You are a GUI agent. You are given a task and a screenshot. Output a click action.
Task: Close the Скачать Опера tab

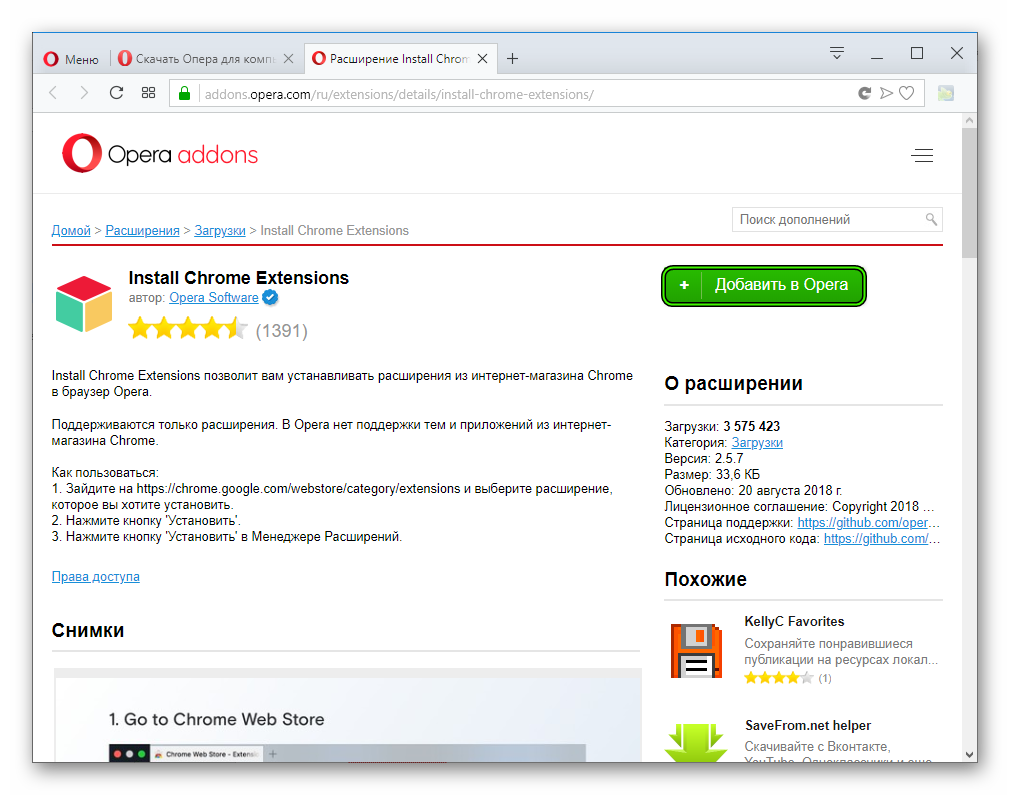point(289,59)
